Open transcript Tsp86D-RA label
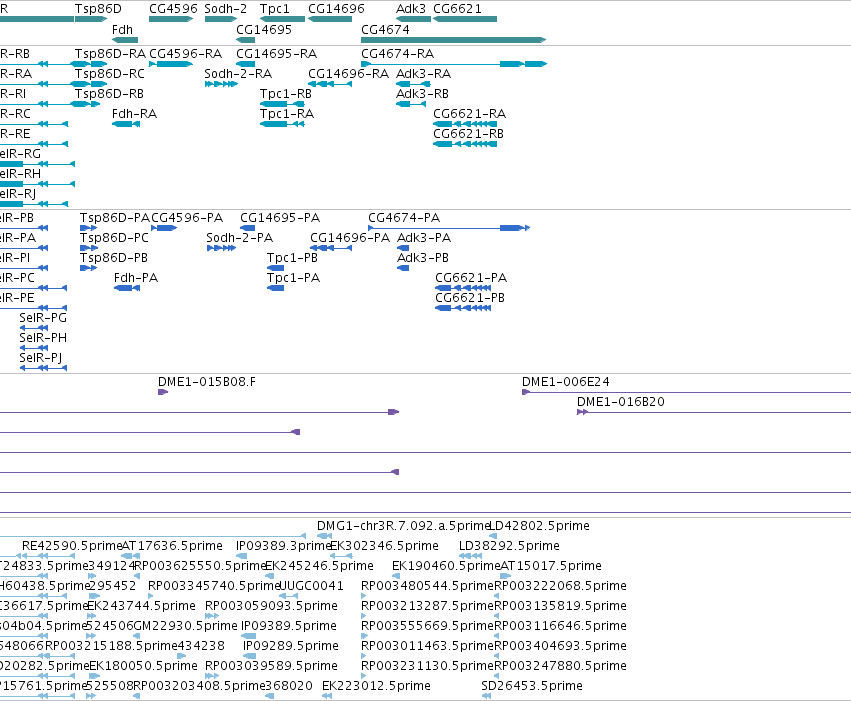This screenshot has height=701, width=851. pos(110,54)
